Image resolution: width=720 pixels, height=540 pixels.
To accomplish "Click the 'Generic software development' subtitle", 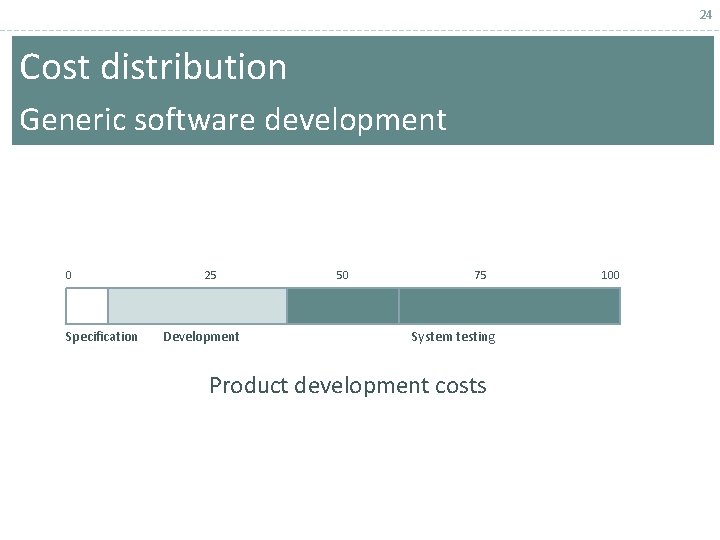I will 233,120.
